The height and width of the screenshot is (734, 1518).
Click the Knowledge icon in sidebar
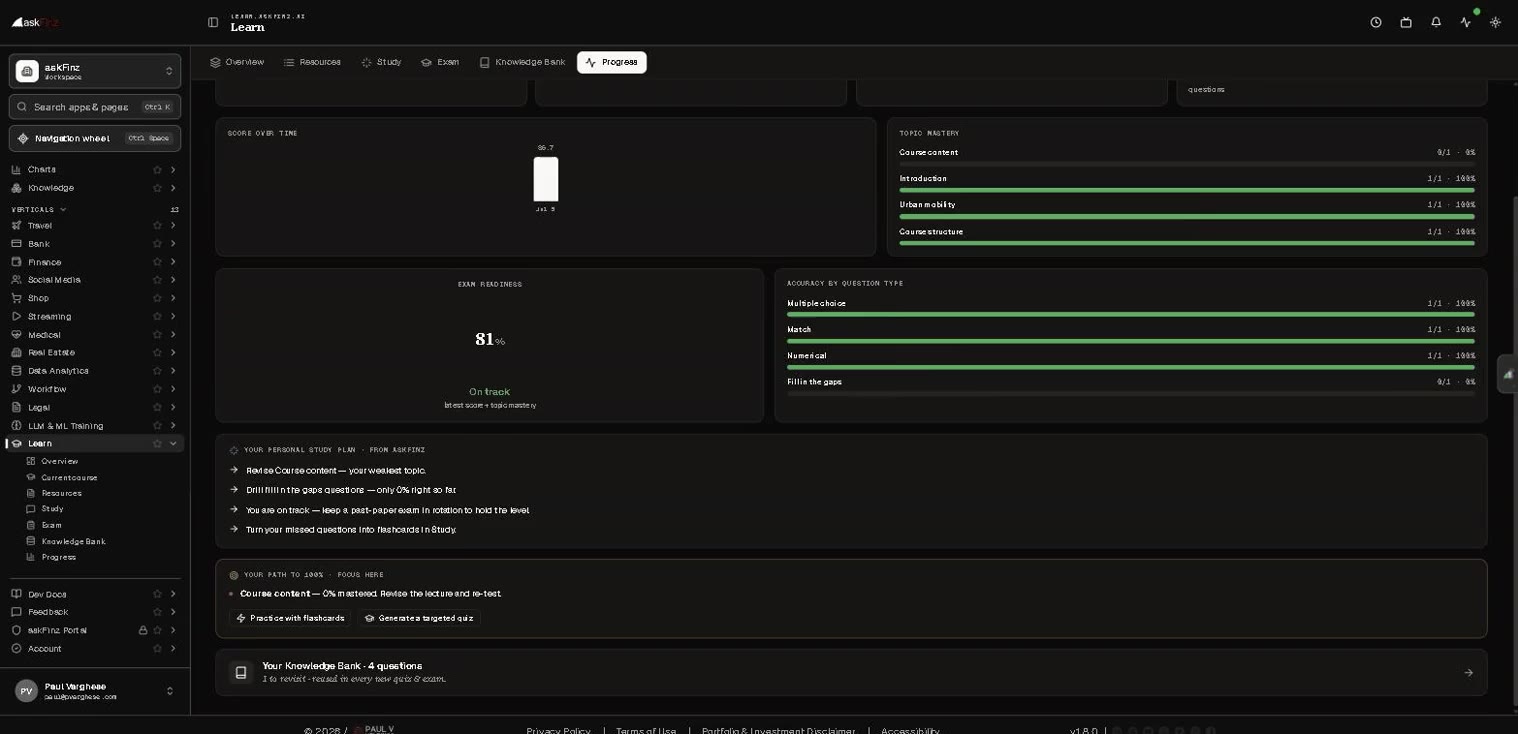pos(16,188)
